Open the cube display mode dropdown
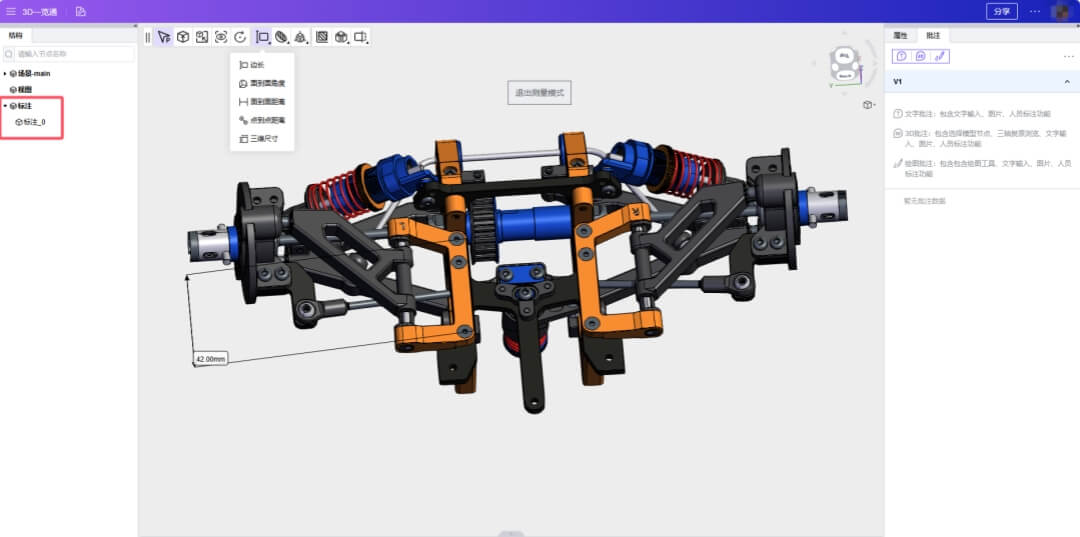This screenshot has width=1080, height=537. [x=341, y=37]
